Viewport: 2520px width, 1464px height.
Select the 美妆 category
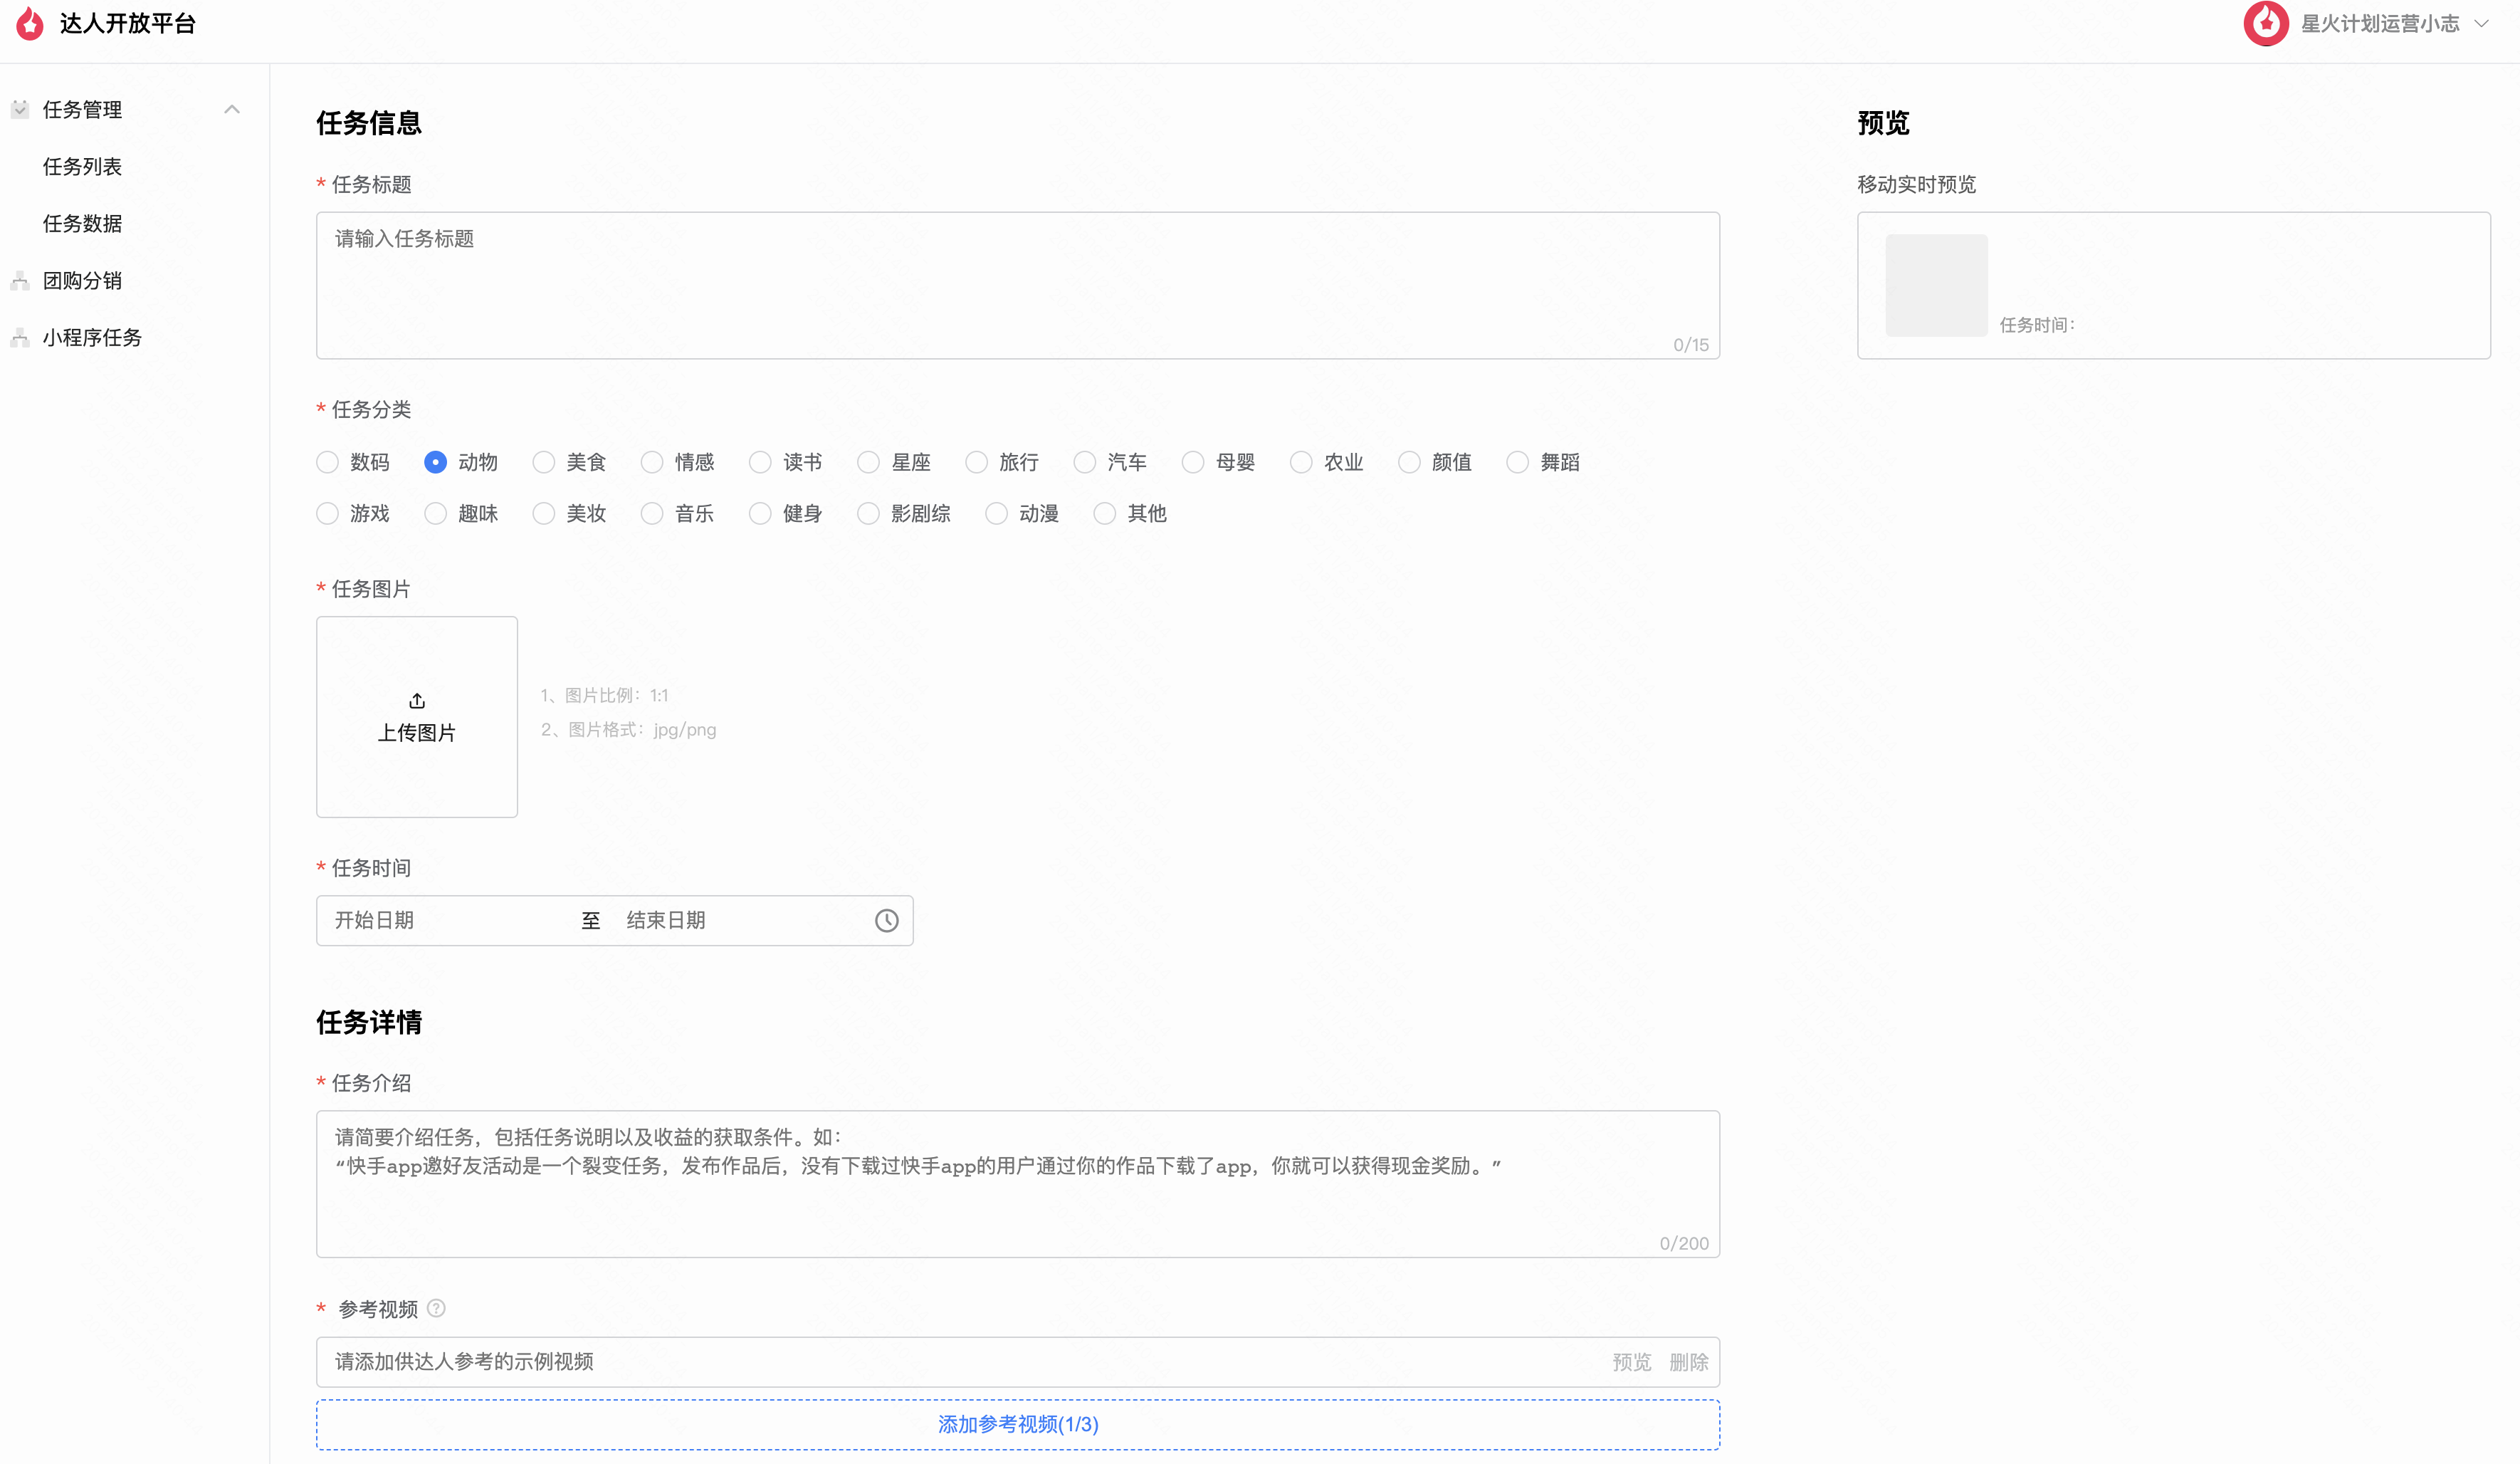tap(570, 513)
